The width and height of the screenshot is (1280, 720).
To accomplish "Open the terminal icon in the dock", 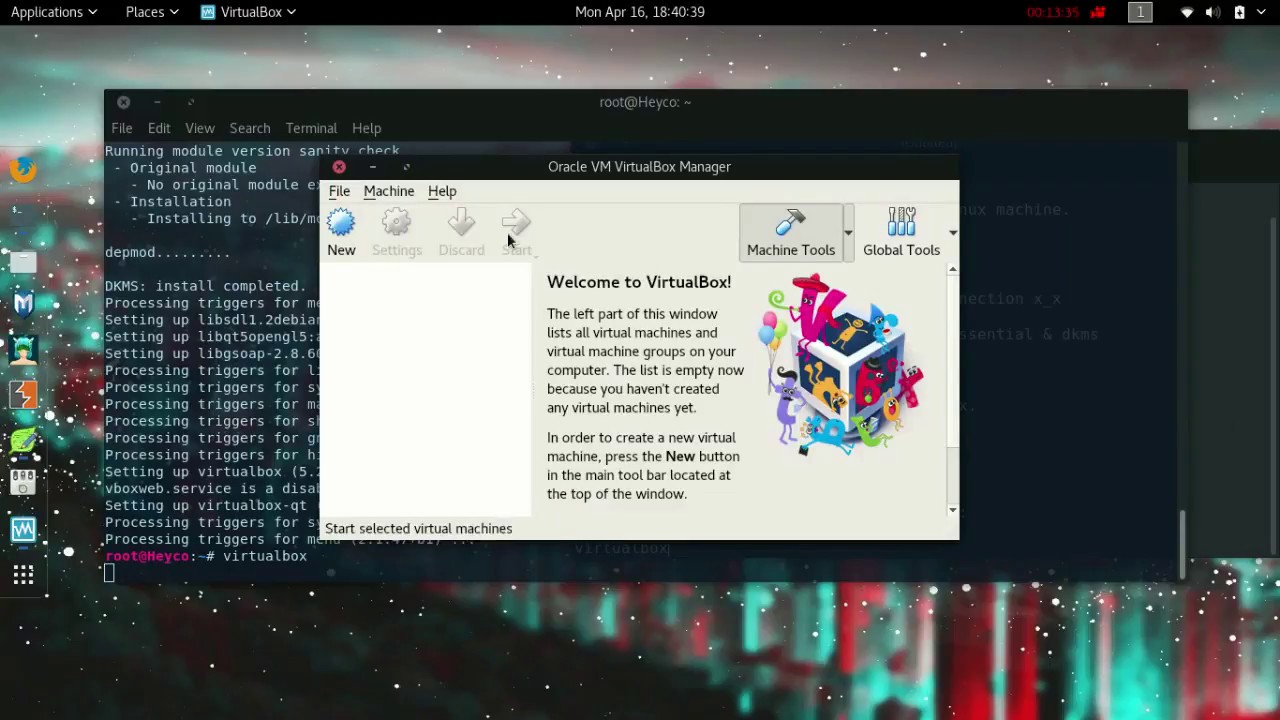I will 23,215.
